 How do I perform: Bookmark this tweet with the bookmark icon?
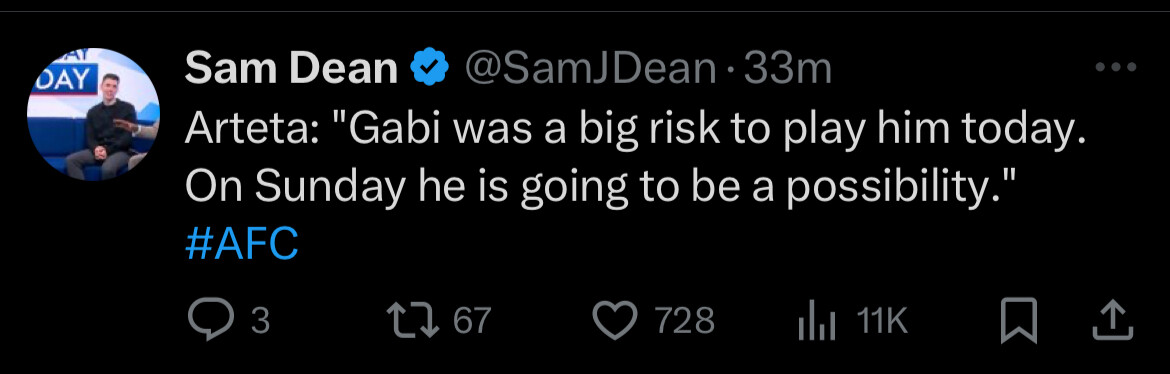click(x=1019, y=321)
